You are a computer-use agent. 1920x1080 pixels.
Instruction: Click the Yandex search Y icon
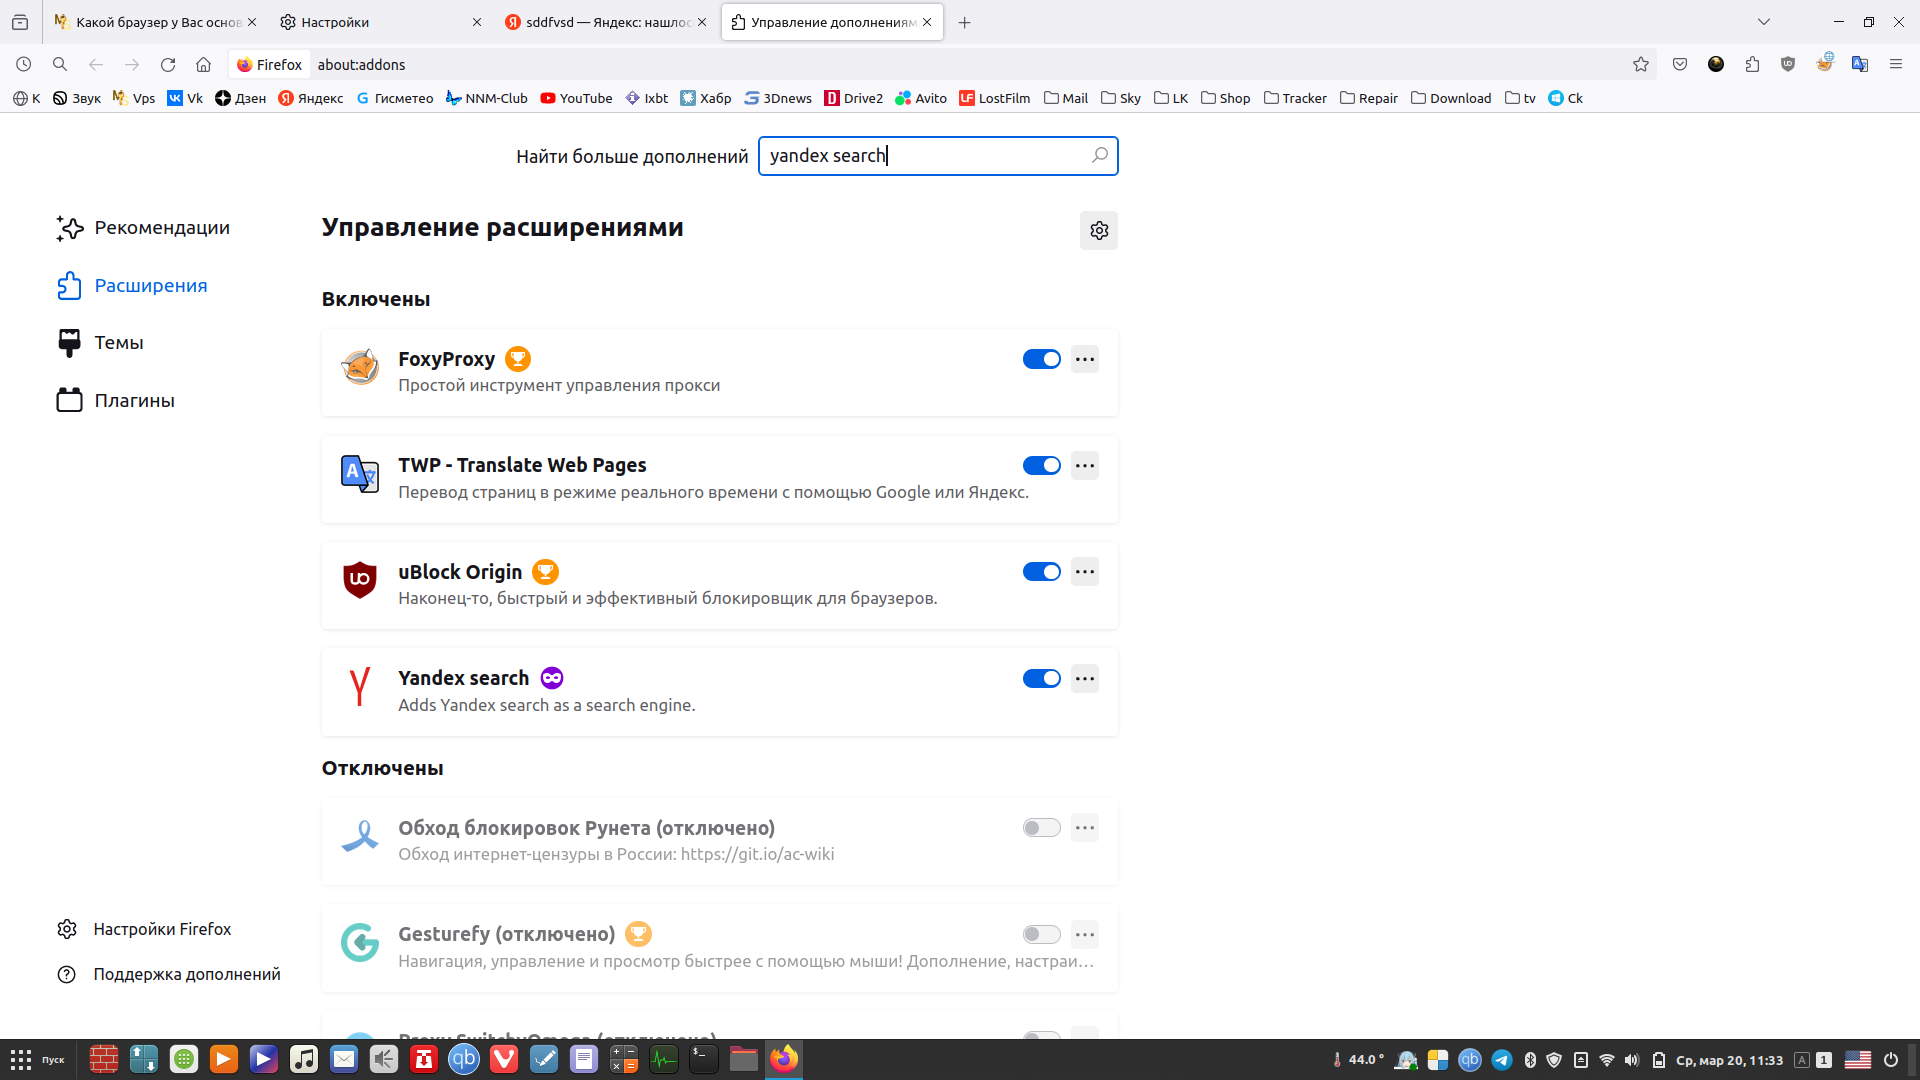360,687
